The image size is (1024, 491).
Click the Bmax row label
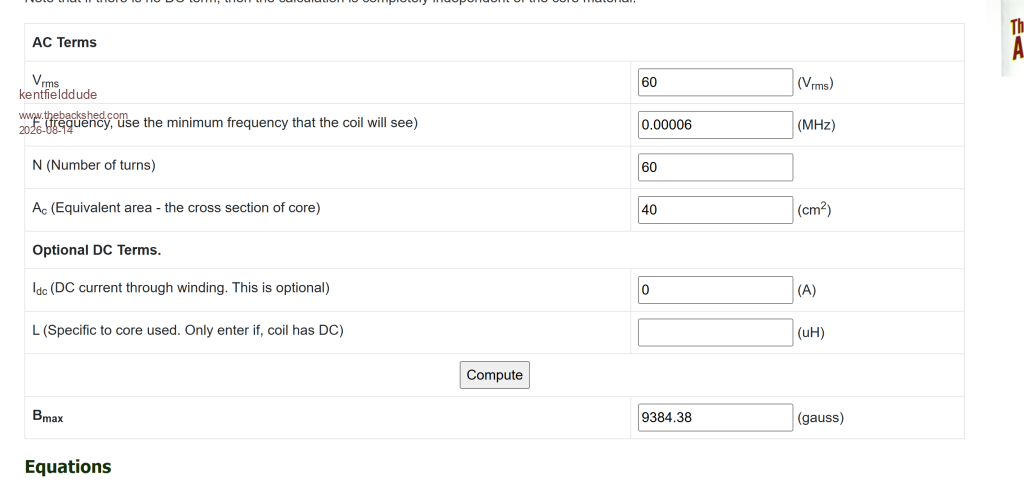click(x=48, y=417)
